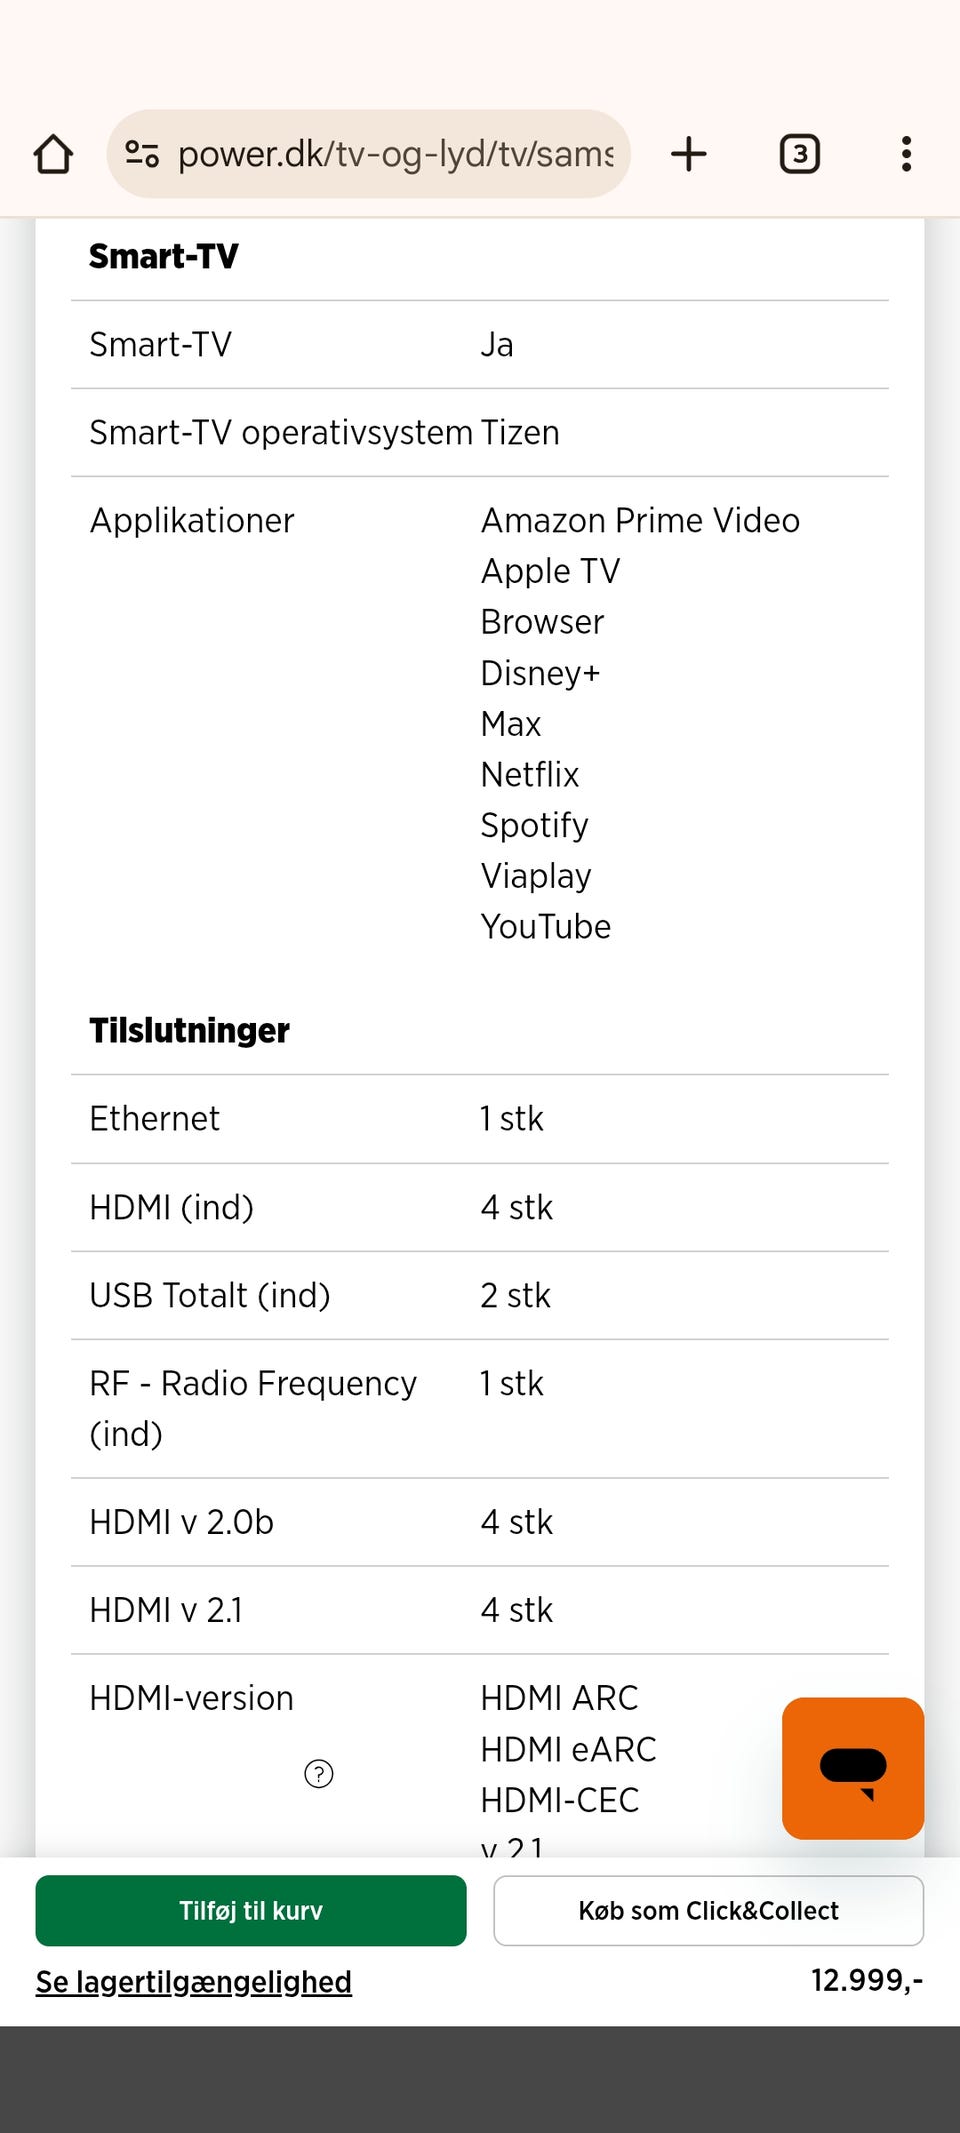Image resolution: width=960 pixels, height=2133 pixels.
Task: Open tab switcher showing 3 tabs
Action: point(799,154)
